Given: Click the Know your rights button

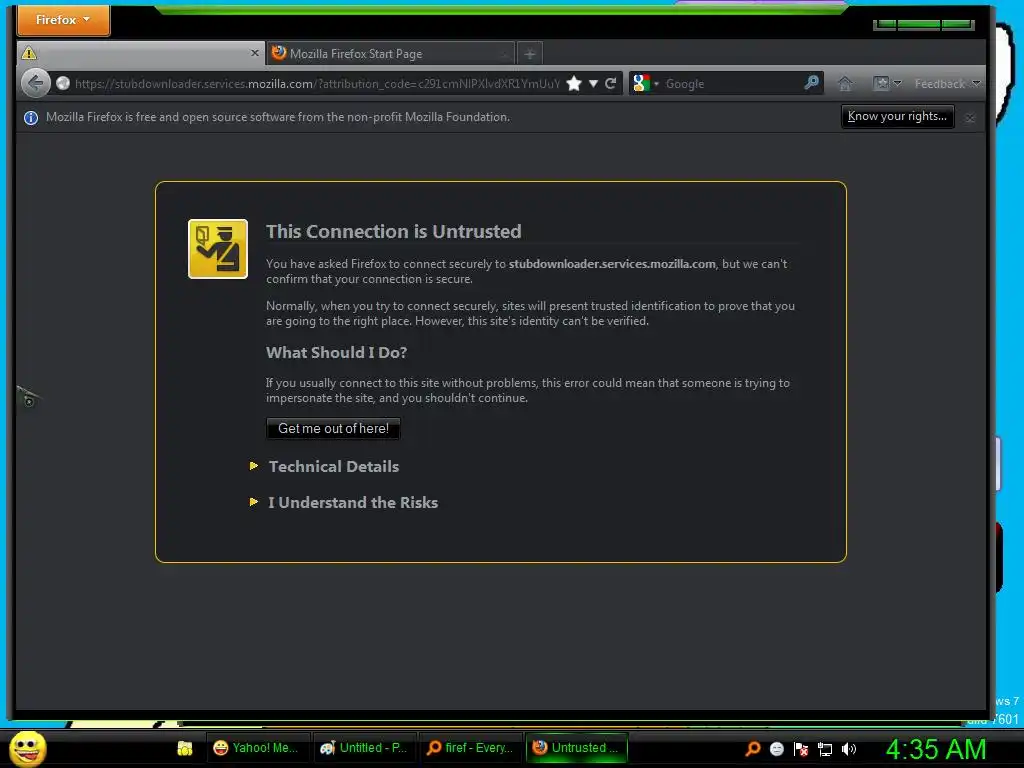Looking at the screenshot, I should click(x=897, y=116).
